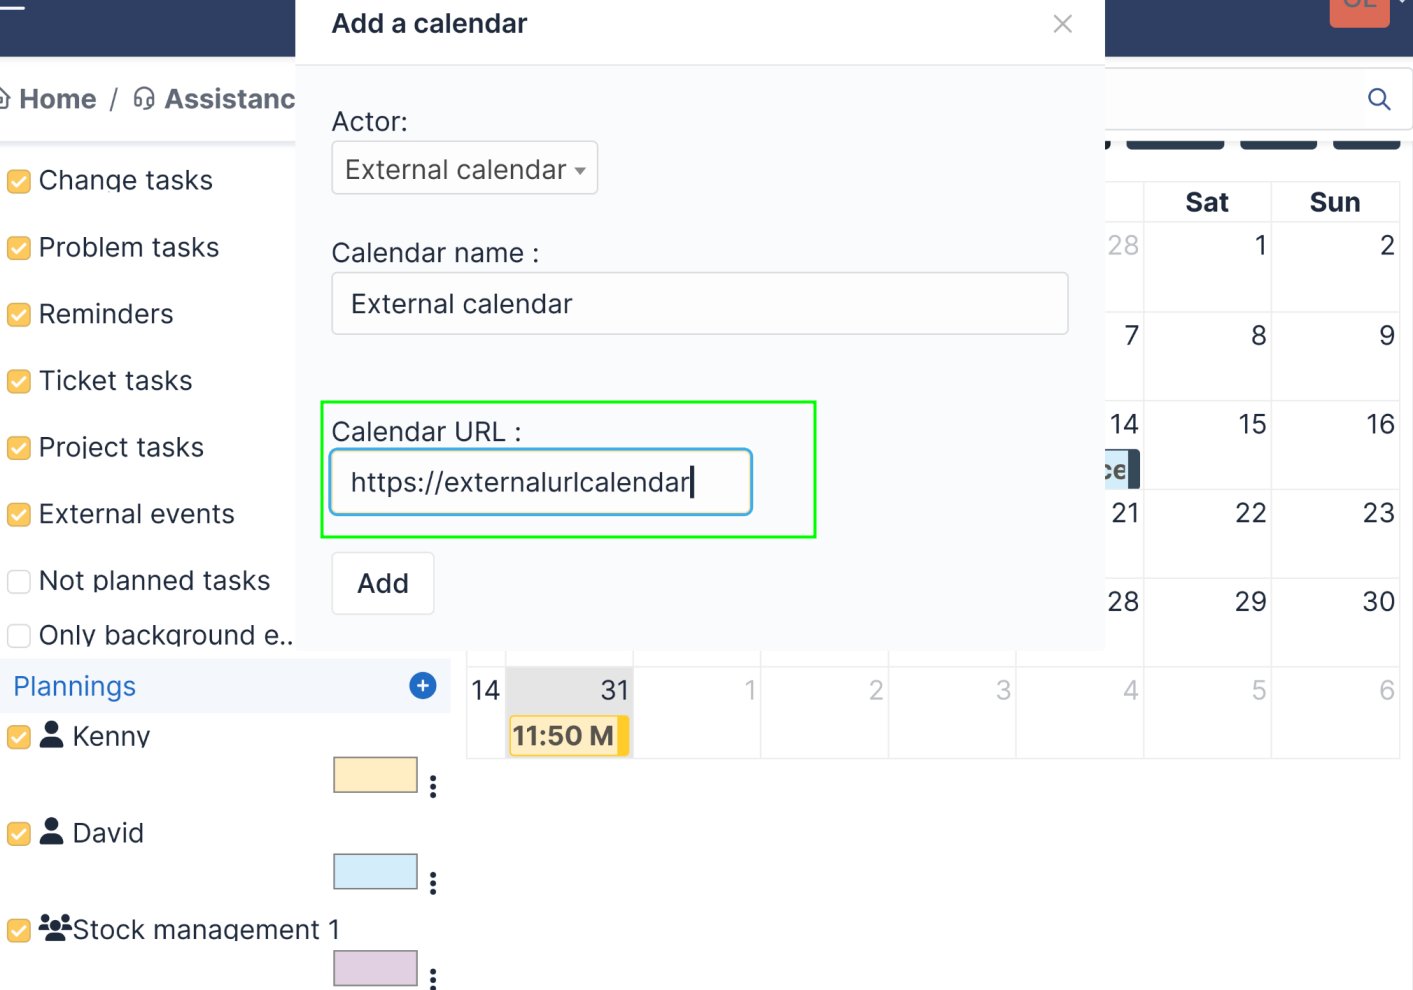Click the Plannings section heading
The height and width of the screenshot is (990, 1413).
pyautogui.click(x=74, y=686)
